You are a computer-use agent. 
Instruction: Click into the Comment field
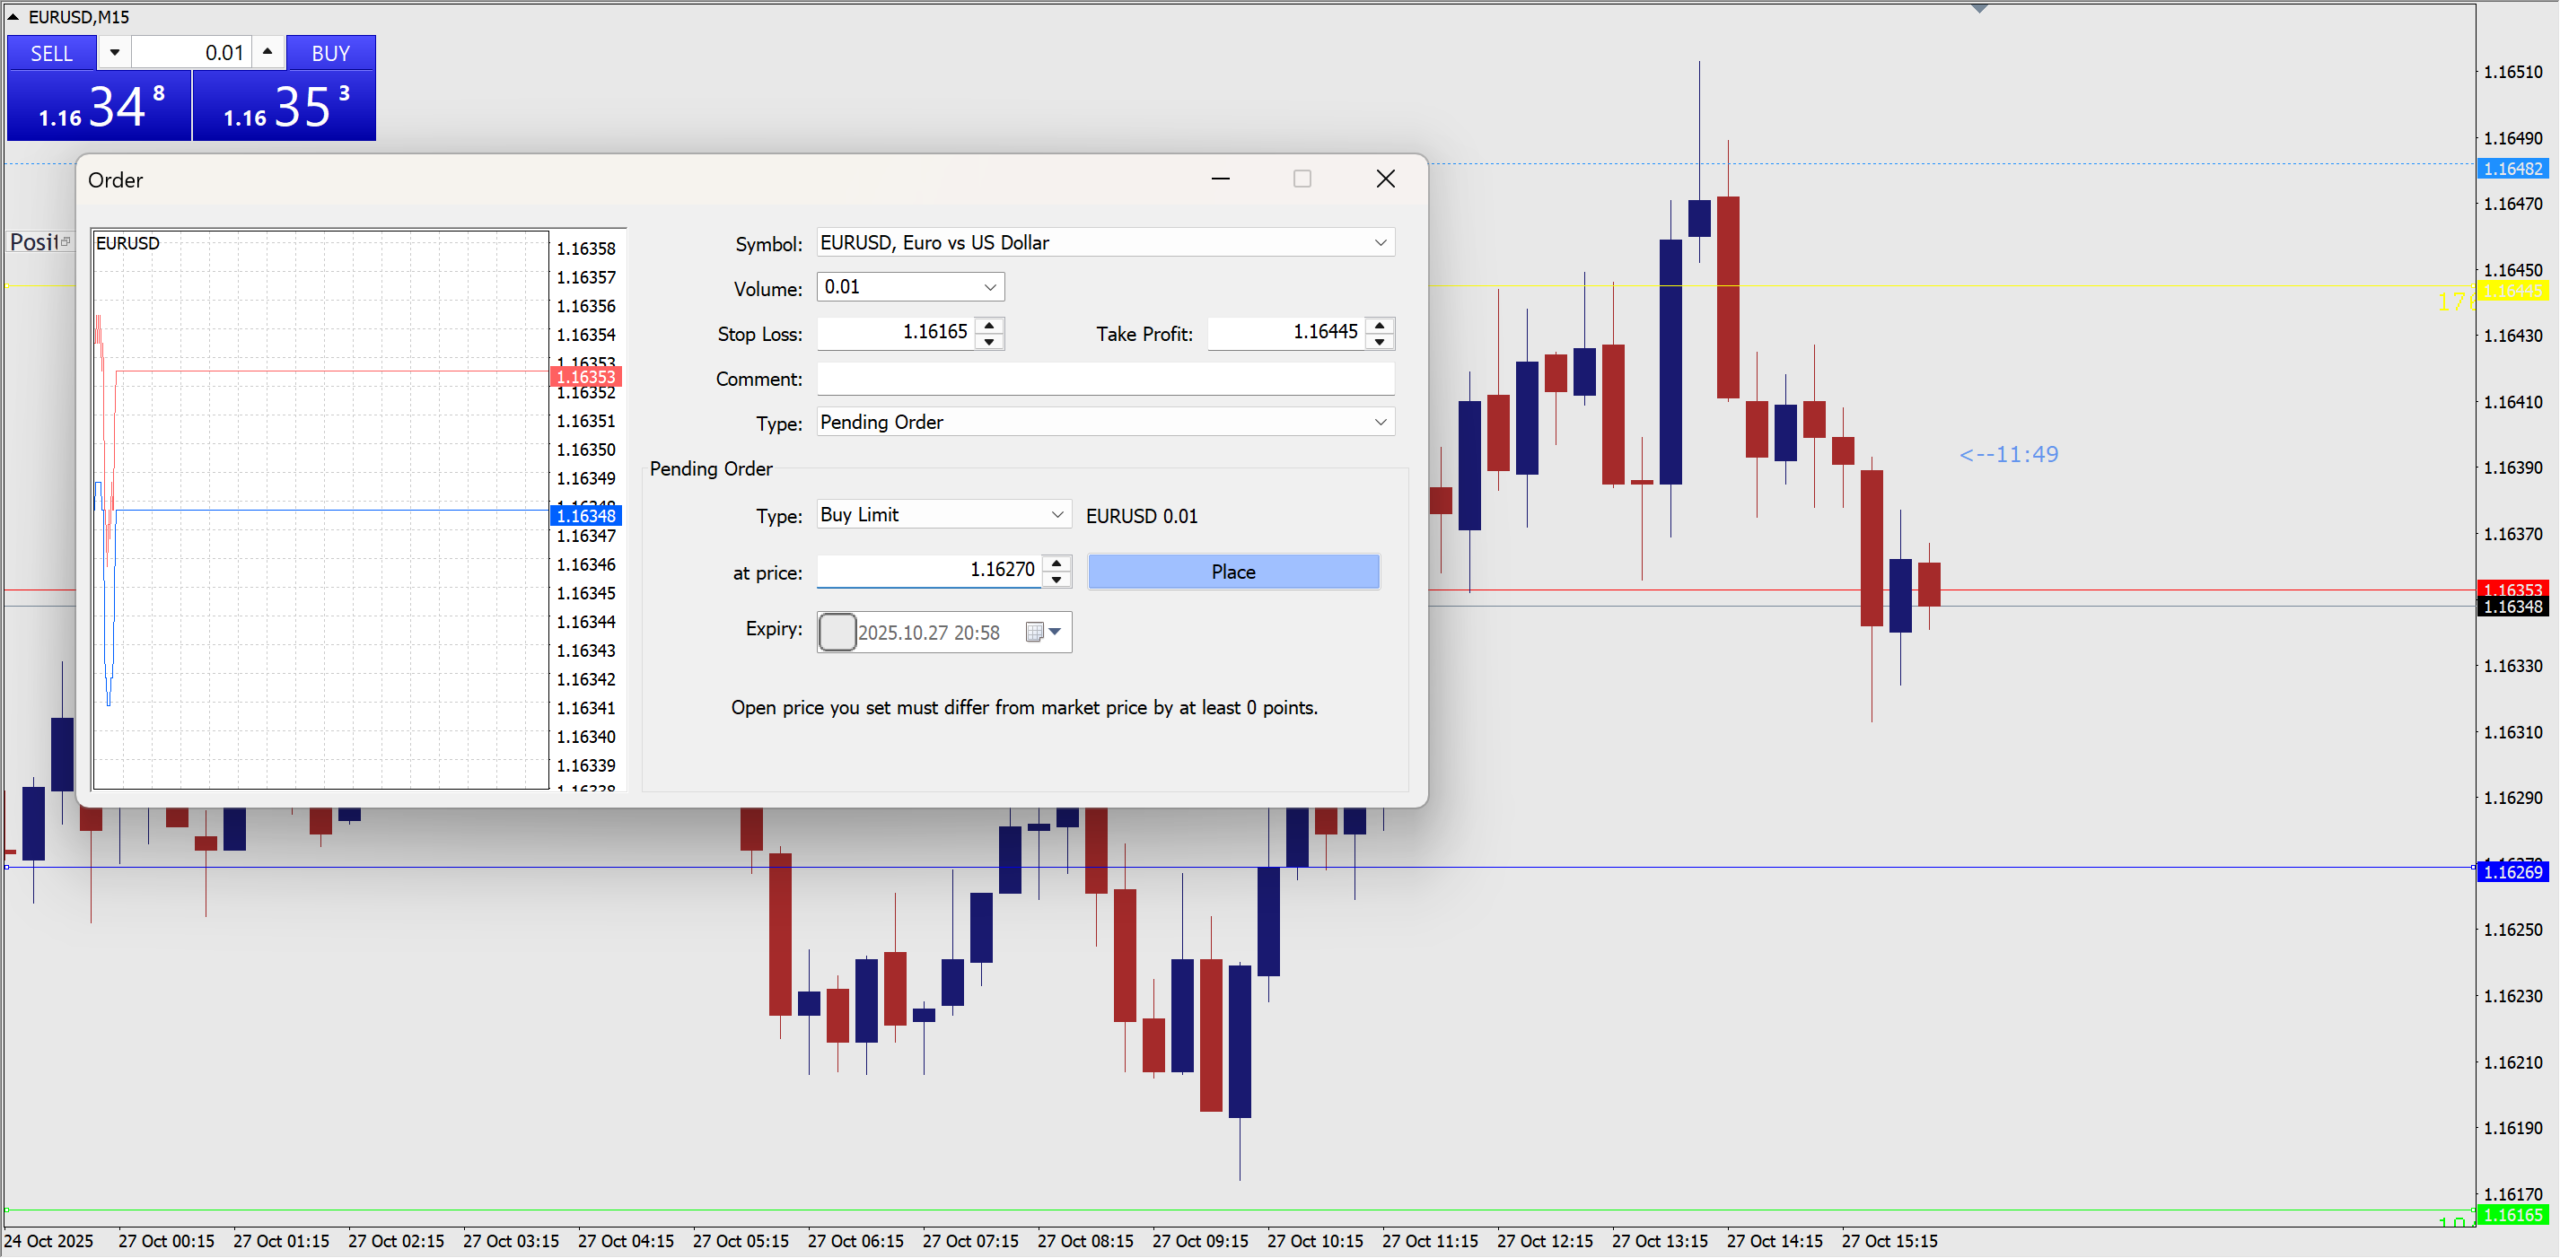click(1105, 379)
